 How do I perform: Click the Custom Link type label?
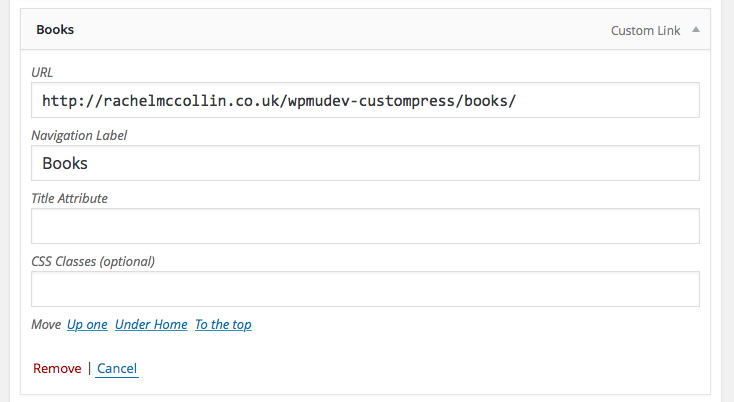[x=645, y=31]
